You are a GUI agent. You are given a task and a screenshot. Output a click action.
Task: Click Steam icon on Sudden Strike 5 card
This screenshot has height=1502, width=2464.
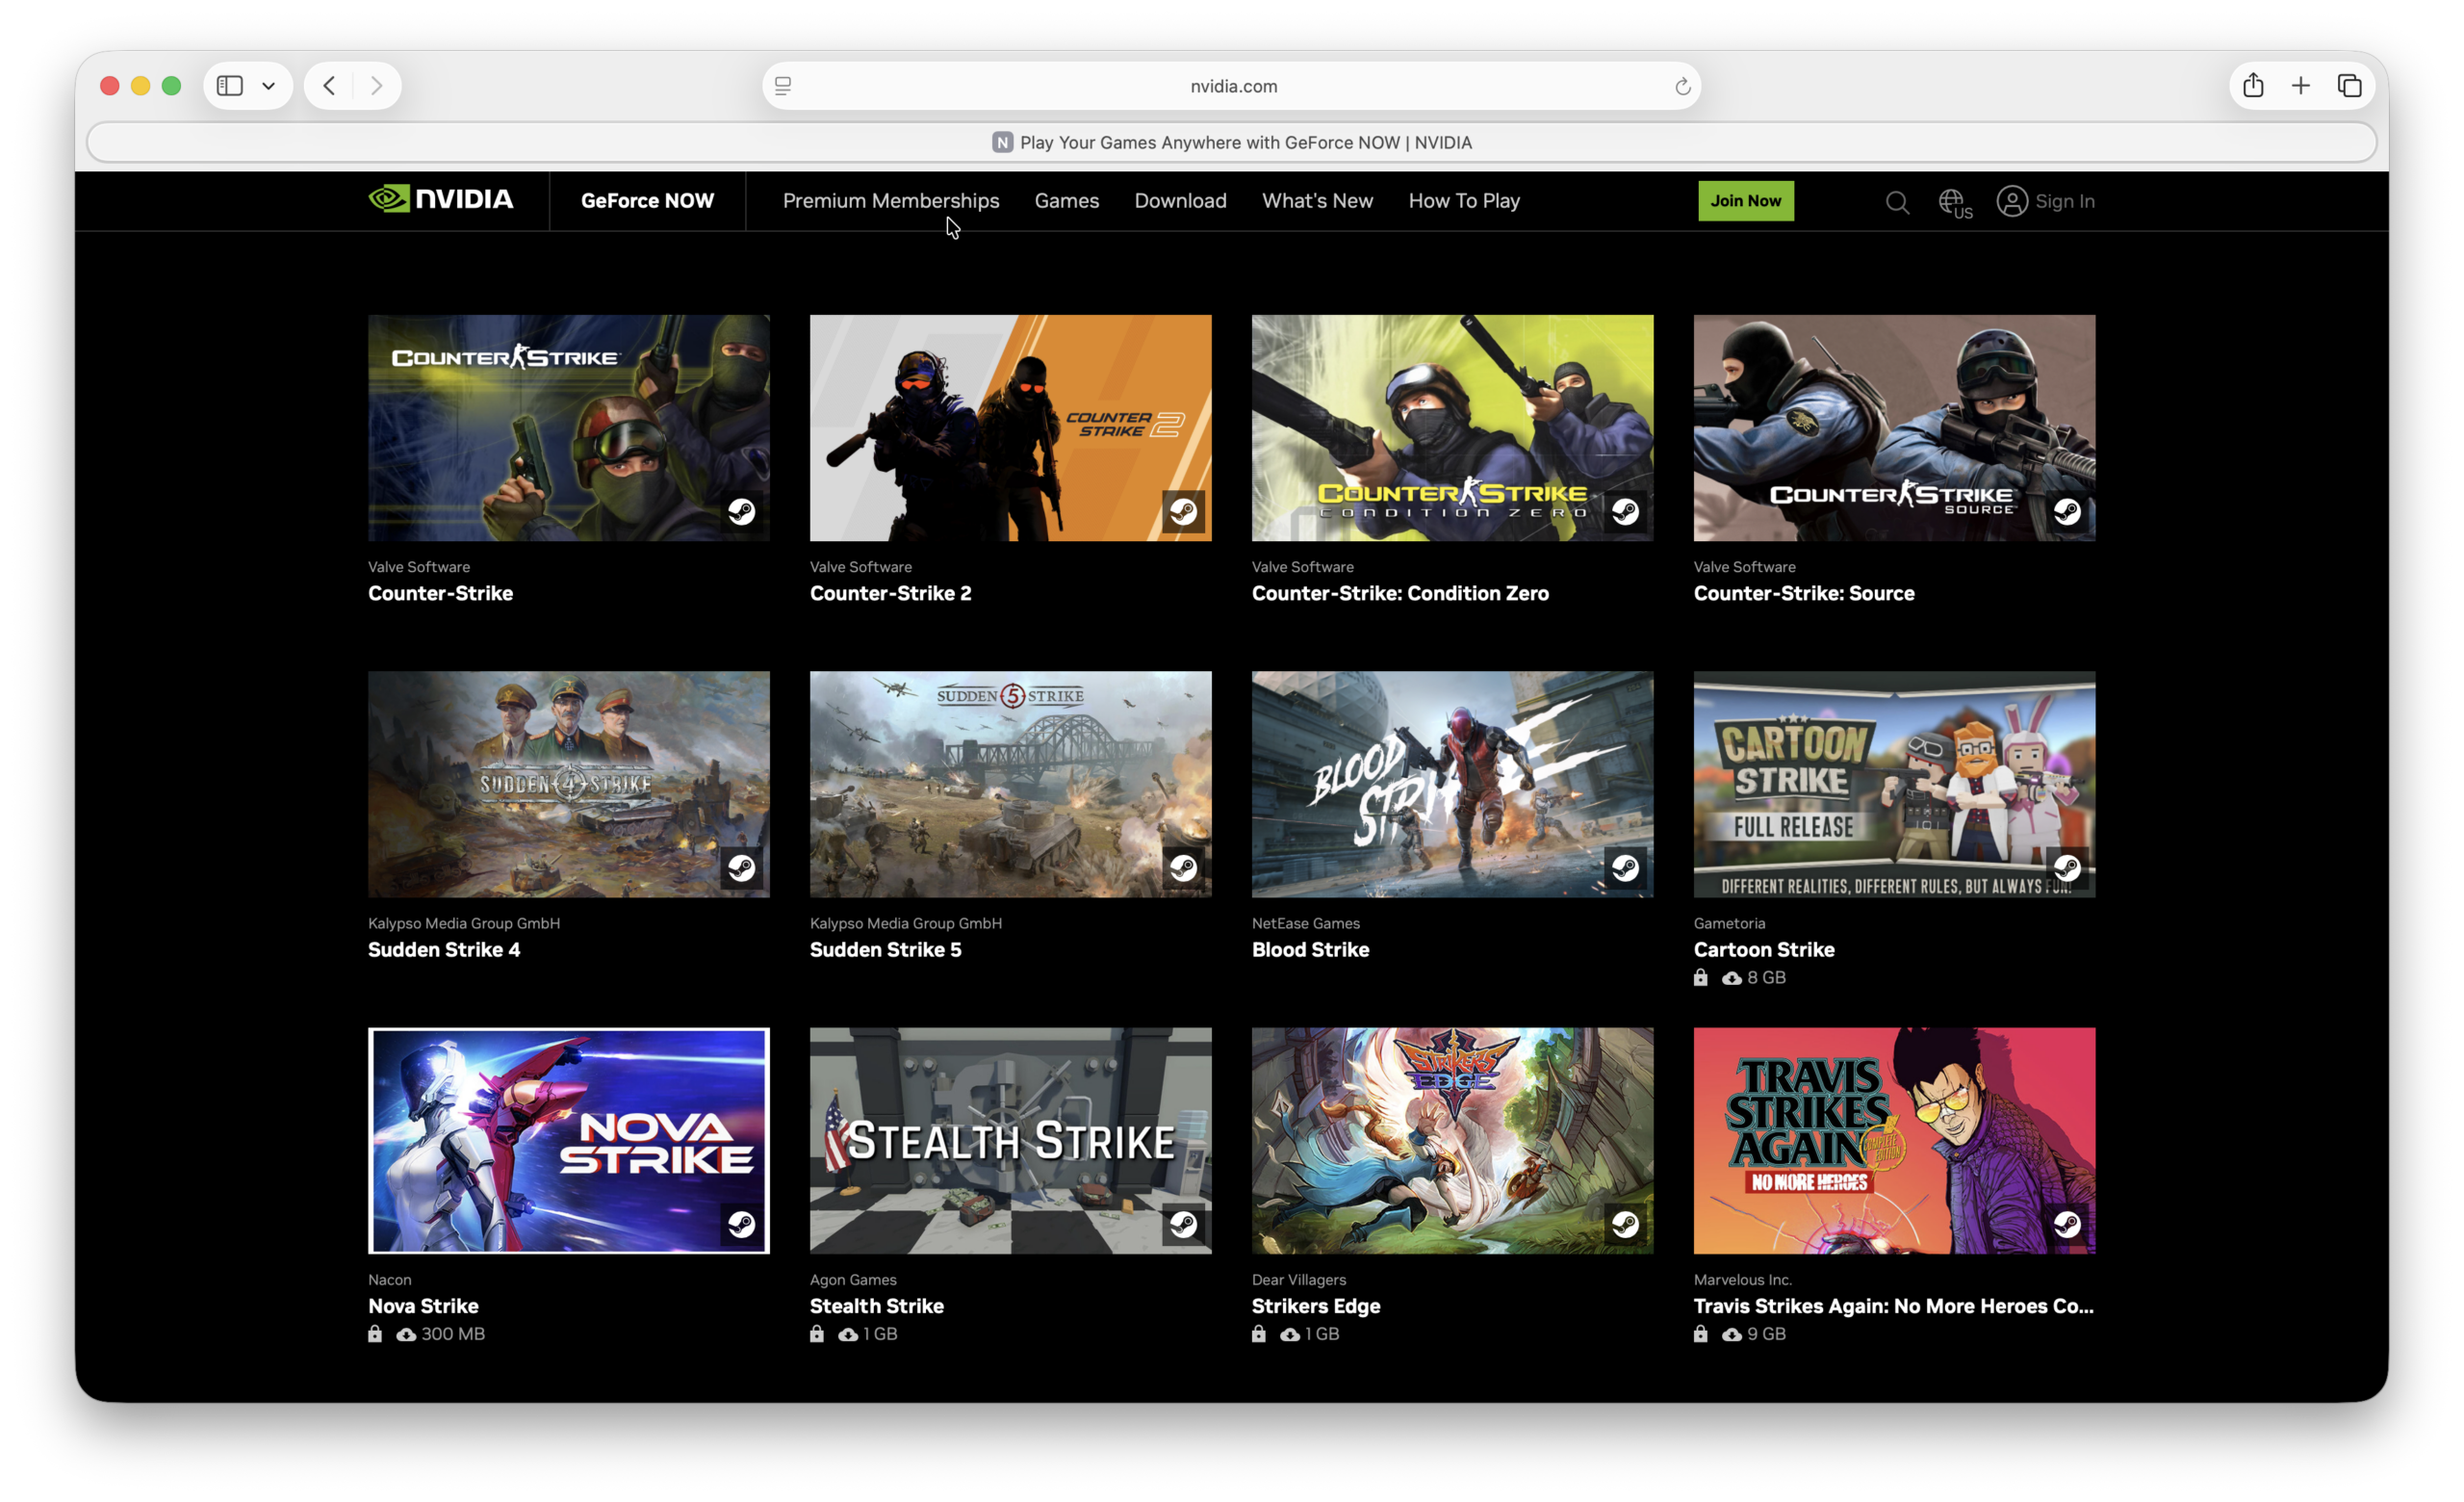pos(1183,868)
